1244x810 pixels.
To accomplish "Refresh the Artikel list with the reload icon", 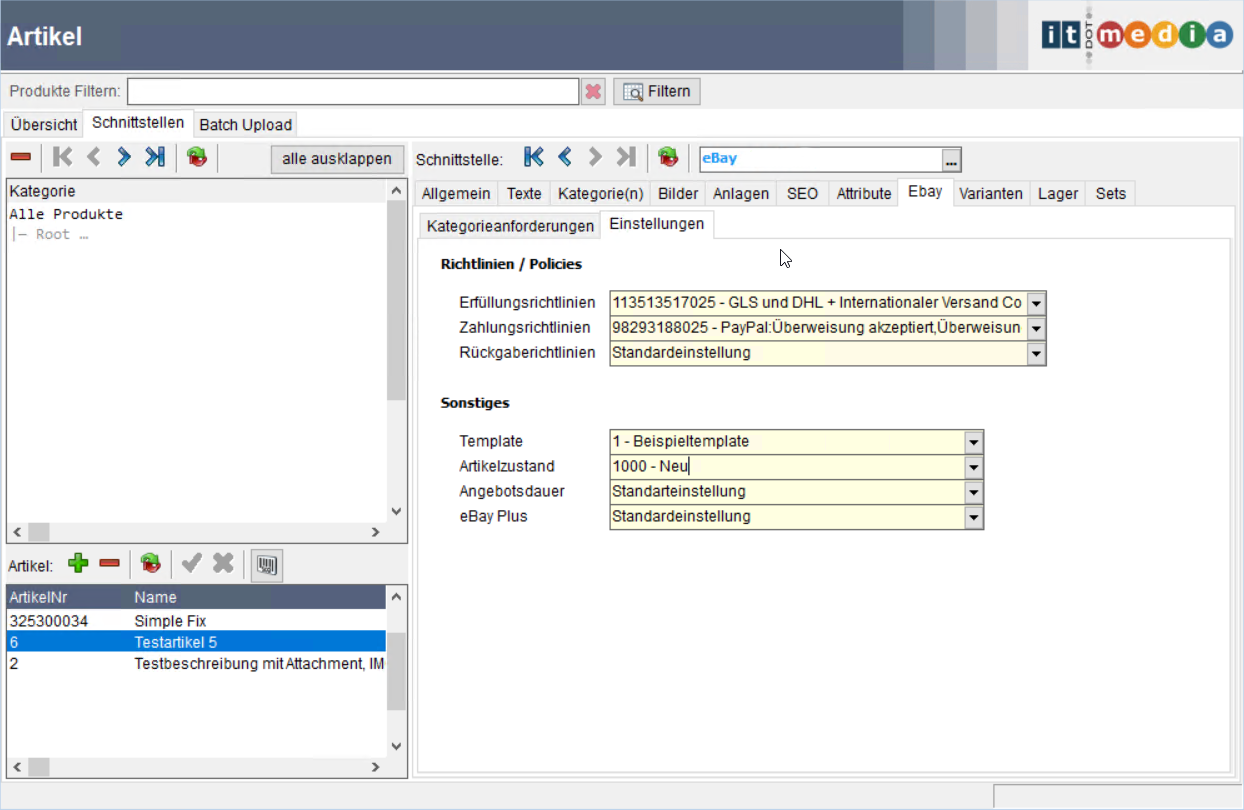I will 150,564.
